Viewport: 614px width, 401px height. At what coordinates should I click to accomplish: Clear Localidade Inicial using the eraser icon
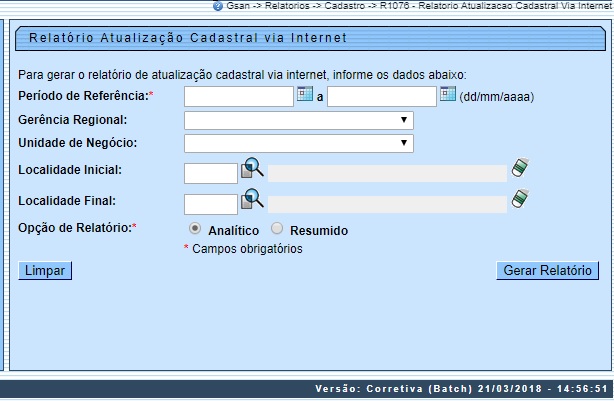[x=519, y=168]
